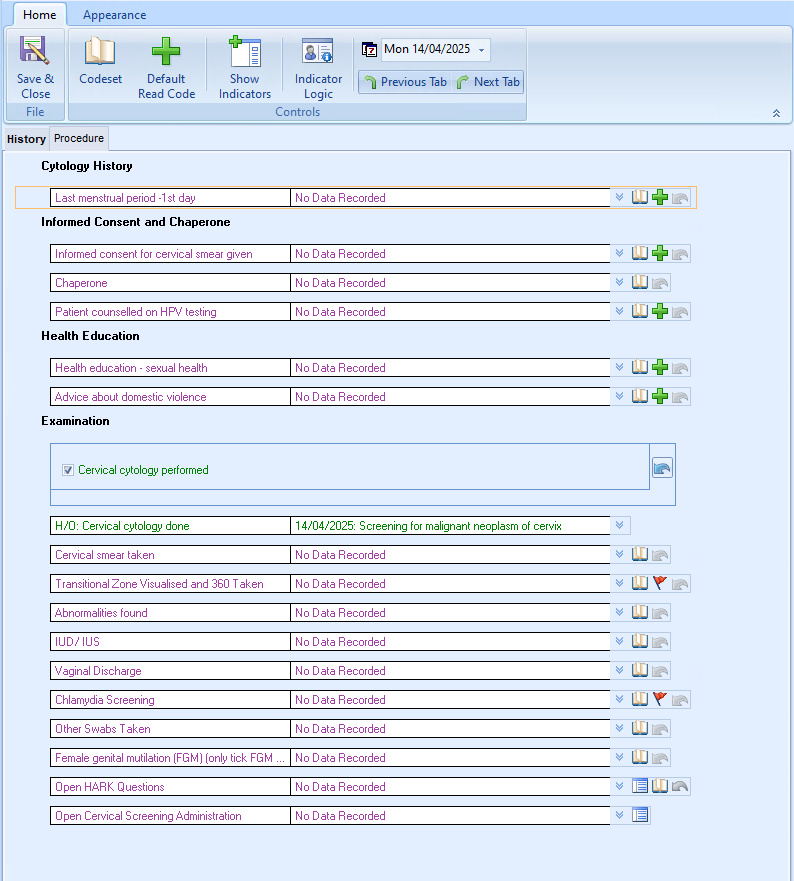Click the Next Tab button

click(x=488, y=82)
